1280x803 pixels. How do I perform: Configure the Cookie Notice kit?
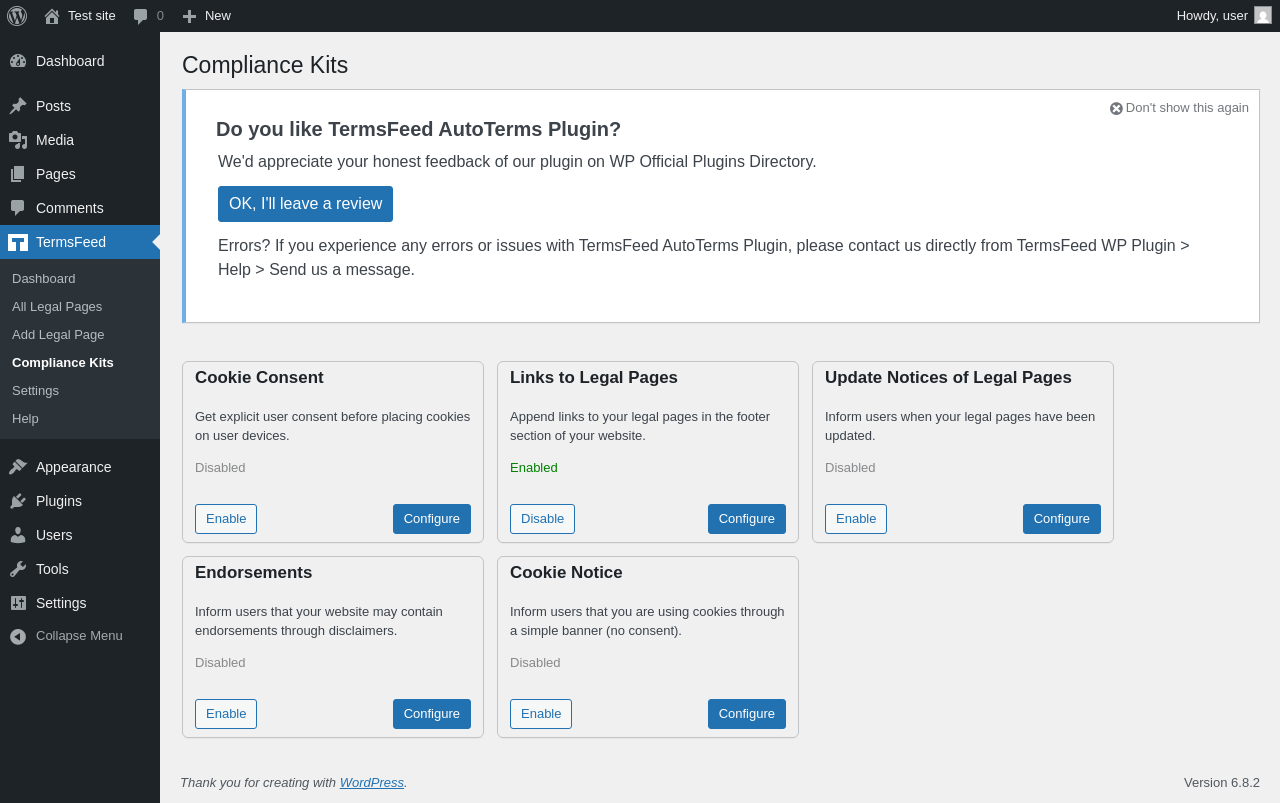click(x=747, y=714)
